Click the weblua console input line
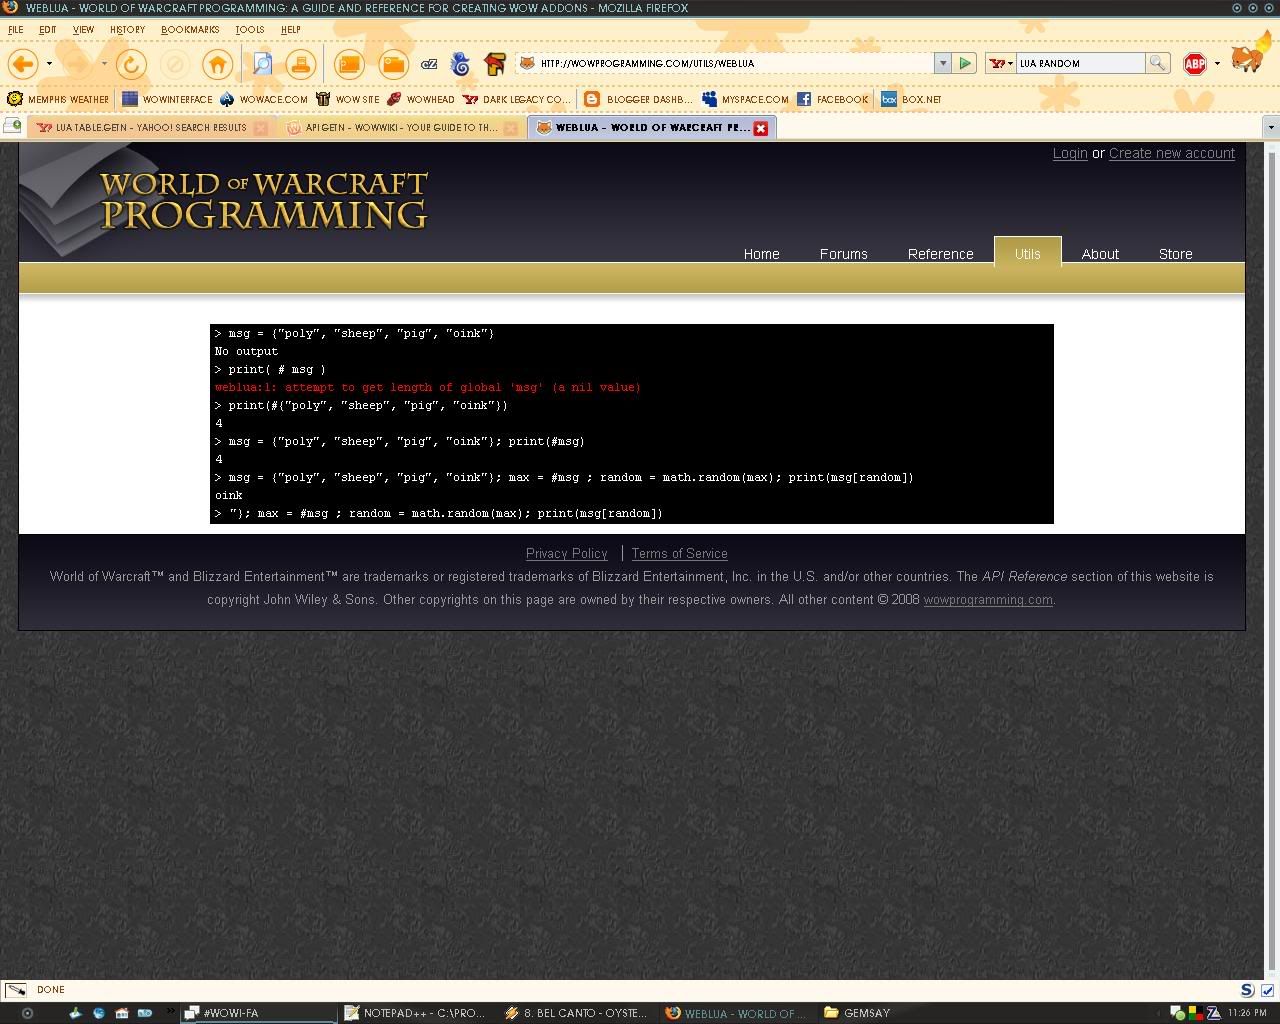The image size is (1280, 1024). pyautogui.click(x=631, y=513)
